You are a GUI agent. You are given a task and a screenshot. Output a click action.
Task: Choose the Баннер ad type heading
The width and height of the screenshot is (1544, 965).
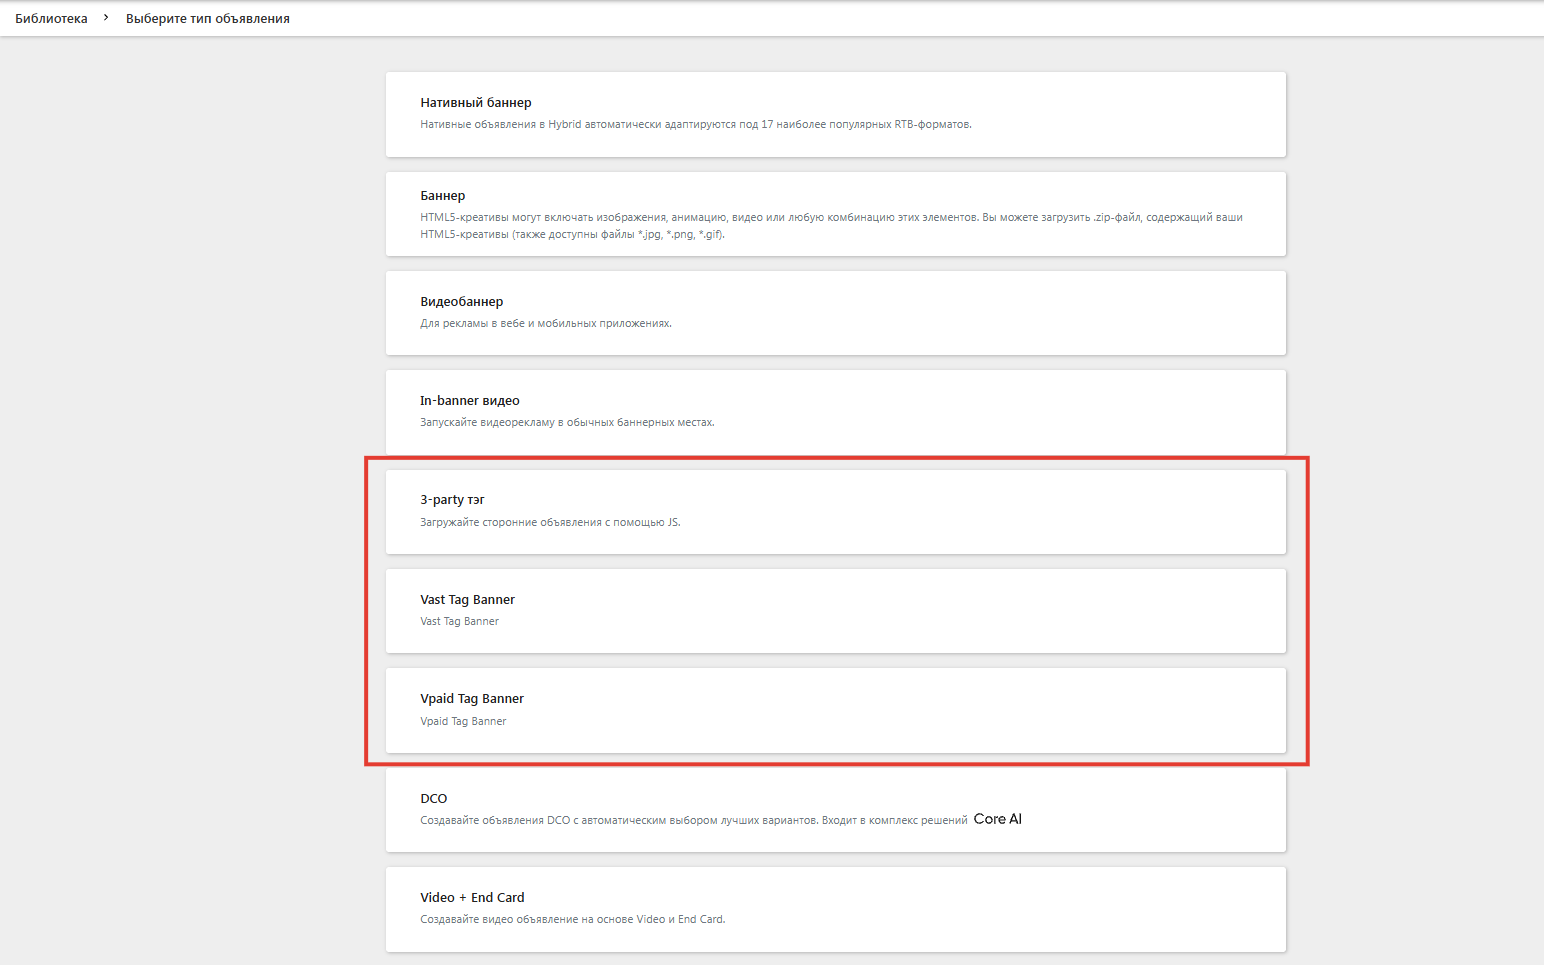tap(442, 196)
